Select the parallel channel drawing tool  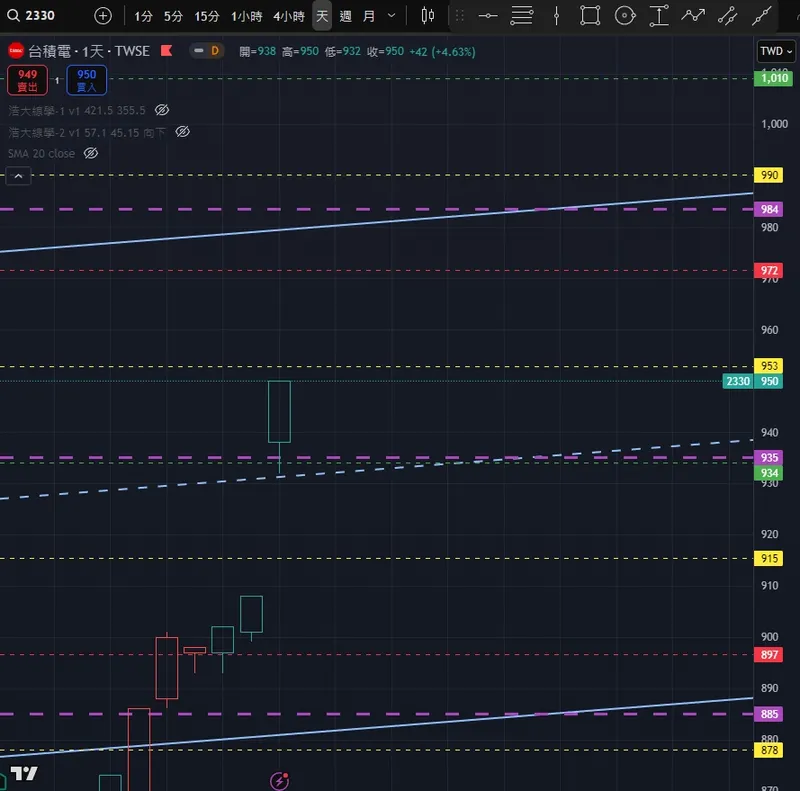click(727, 16)
